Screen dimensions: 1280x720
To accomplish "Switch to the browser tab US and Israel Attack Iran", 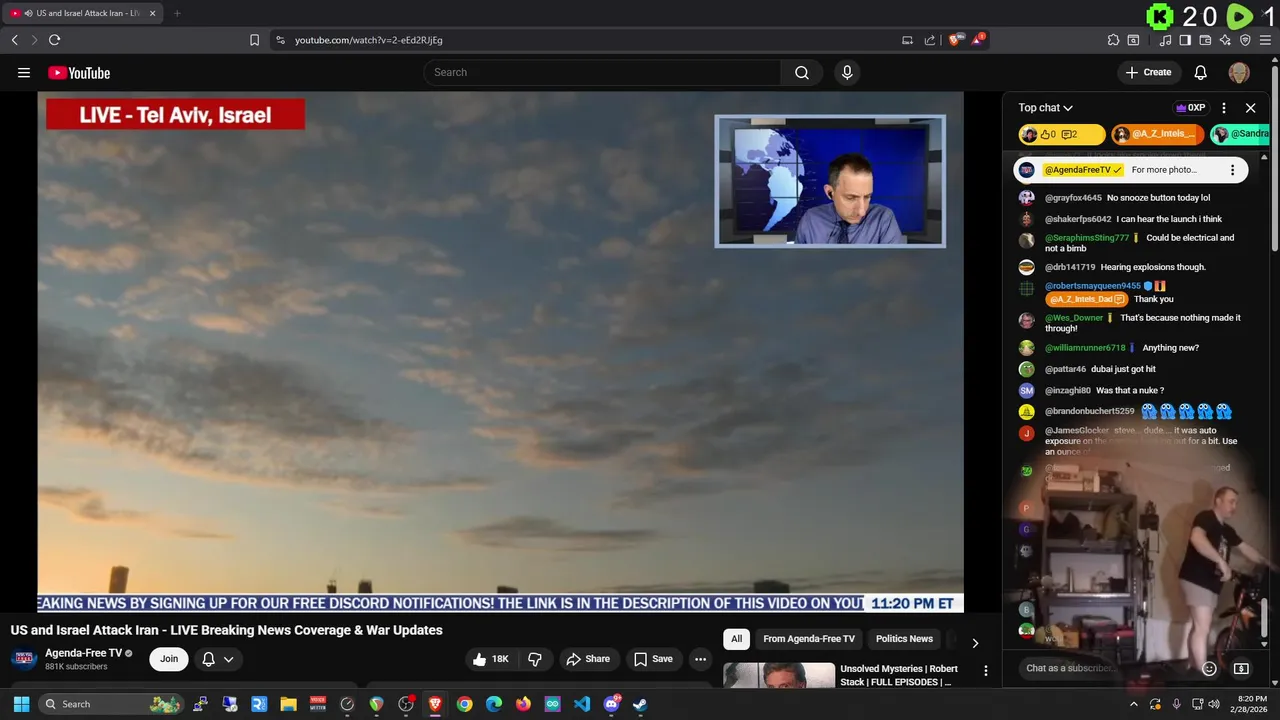I will (82, 13).
